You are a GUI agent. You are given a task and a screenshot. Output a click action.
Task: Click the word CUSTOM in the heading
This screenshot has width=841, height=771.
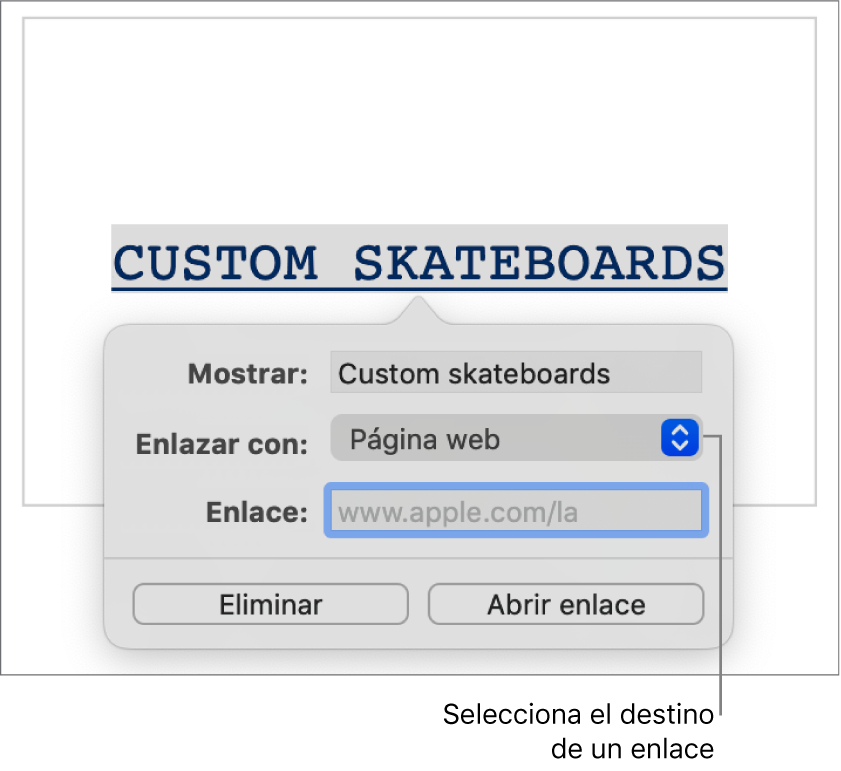[x=217, y=263]
